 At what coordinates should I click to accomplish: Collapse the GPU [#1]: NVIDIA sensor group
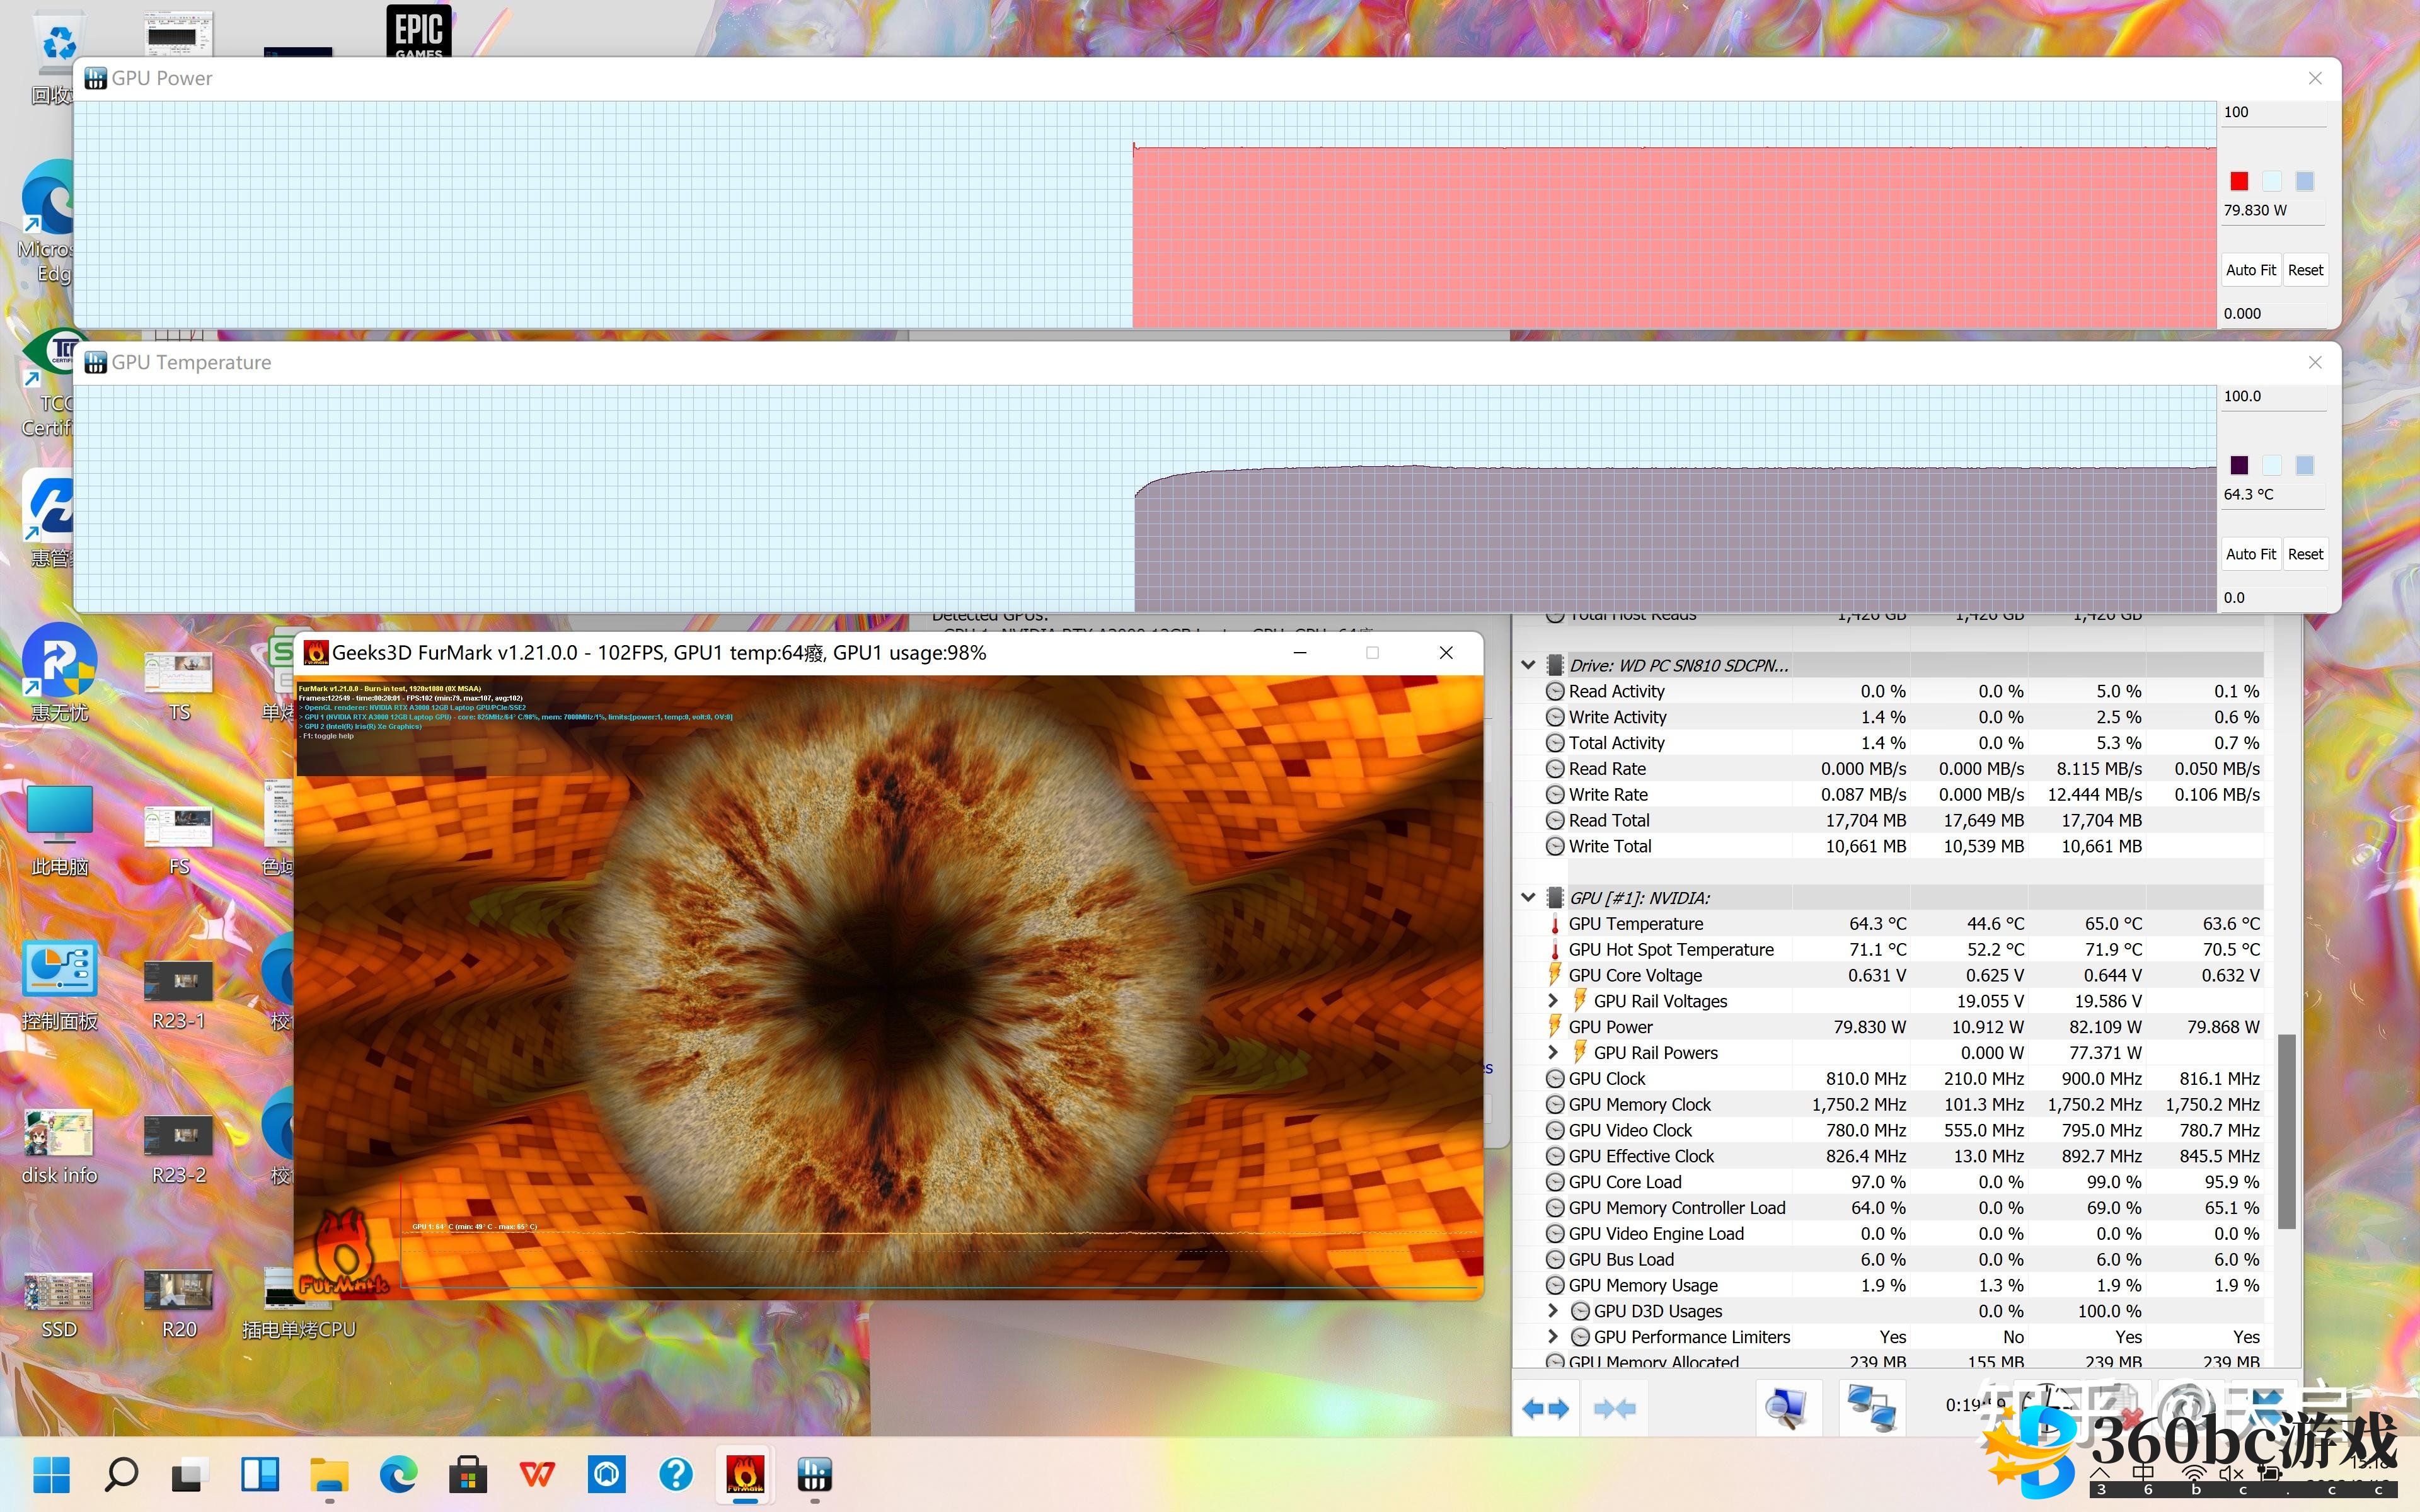point(1528,898)
